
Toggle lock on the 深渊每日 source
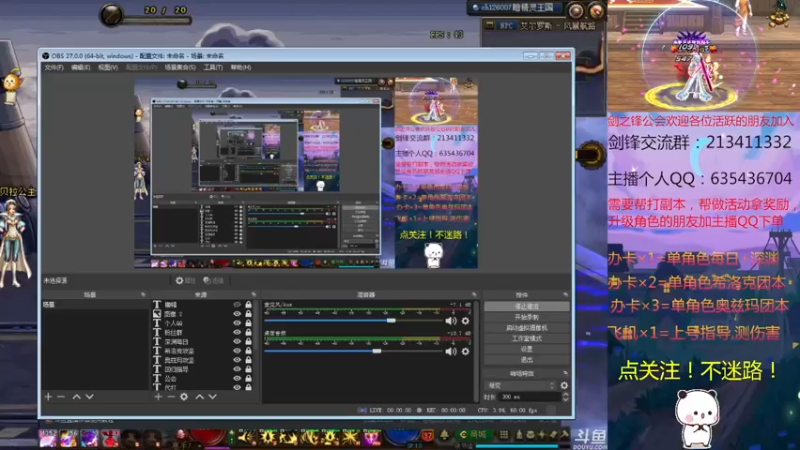(x=248, y=341)
